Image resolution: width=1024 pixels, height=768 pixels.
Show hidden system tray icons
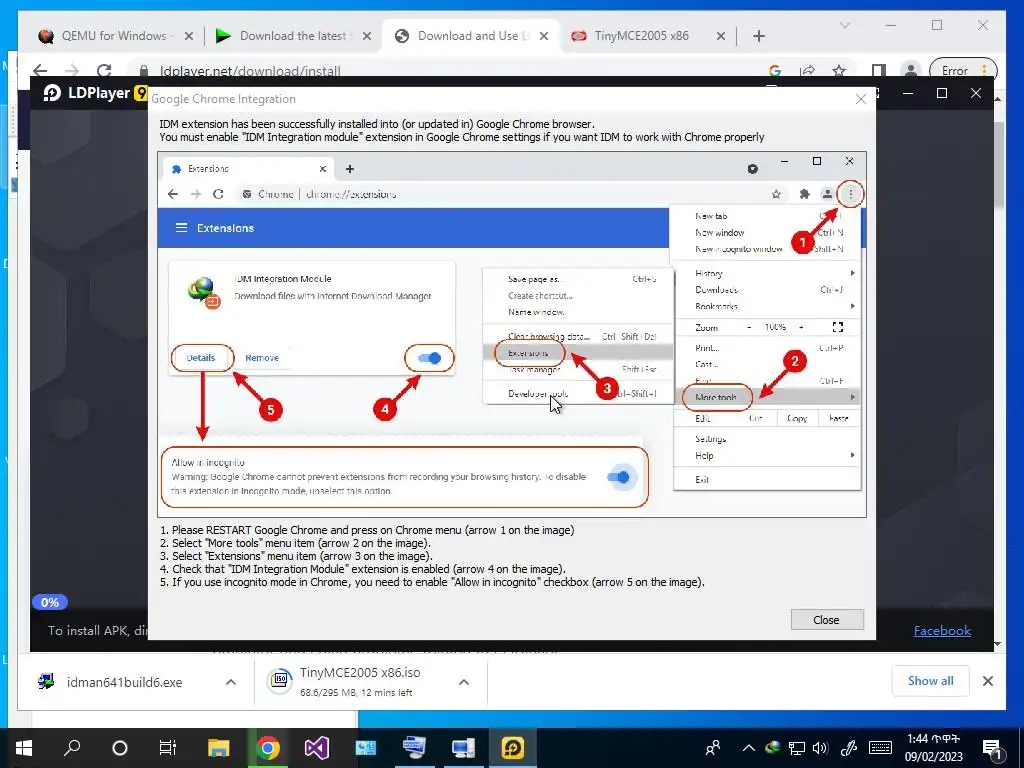pos(748,748)
